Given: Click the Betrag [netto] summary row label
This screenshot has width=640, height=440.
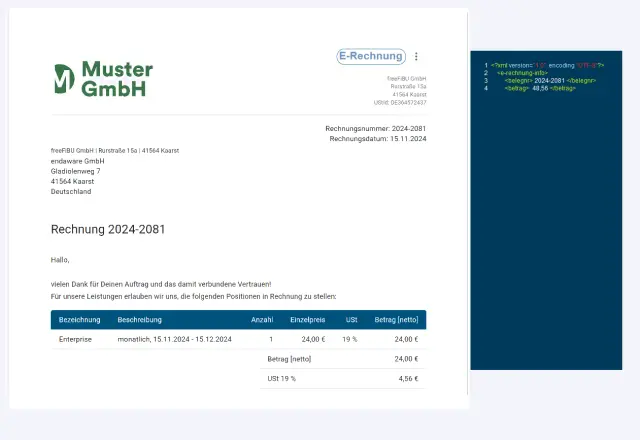Looking at the screenshot, I should pyautogui.click(x=289, y=359).
